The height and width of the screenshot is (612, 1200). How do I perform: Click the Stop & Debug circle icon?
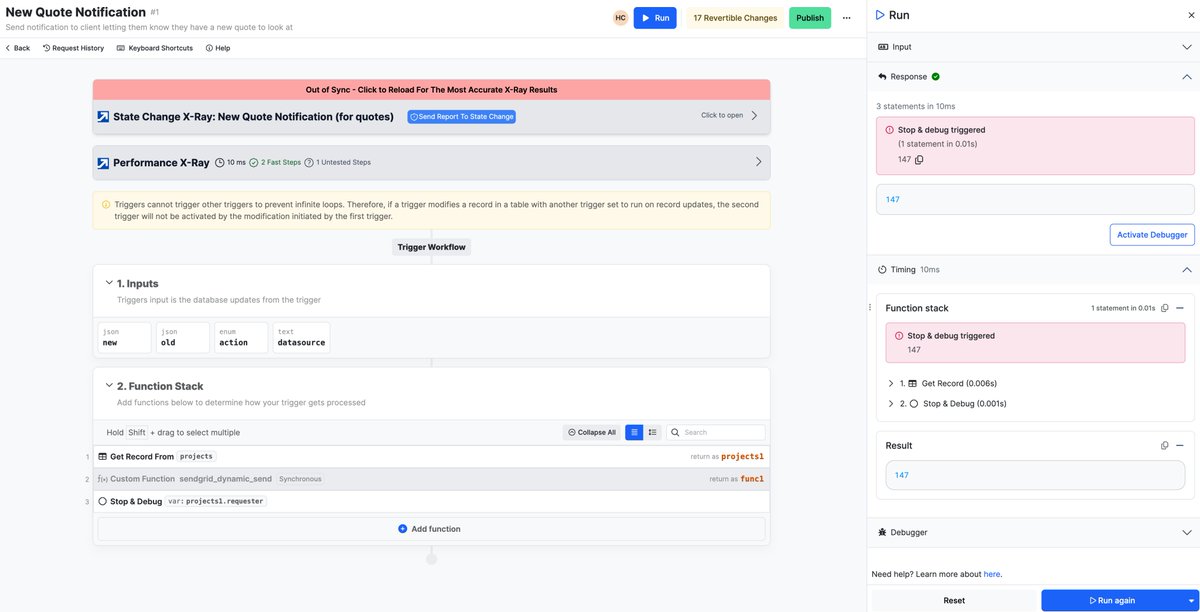coord(102,502)
